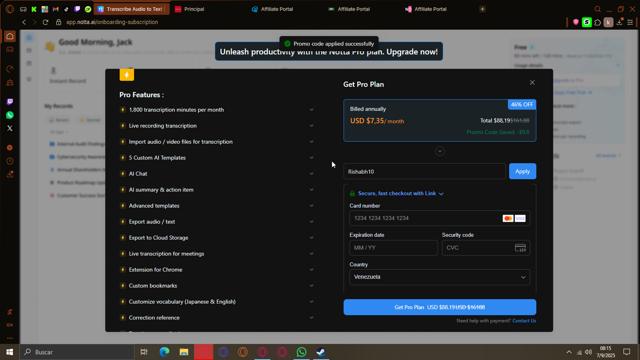Open the browser easy setup menu icon
Viewport: 640px width, 360px height.
(630, 22)
